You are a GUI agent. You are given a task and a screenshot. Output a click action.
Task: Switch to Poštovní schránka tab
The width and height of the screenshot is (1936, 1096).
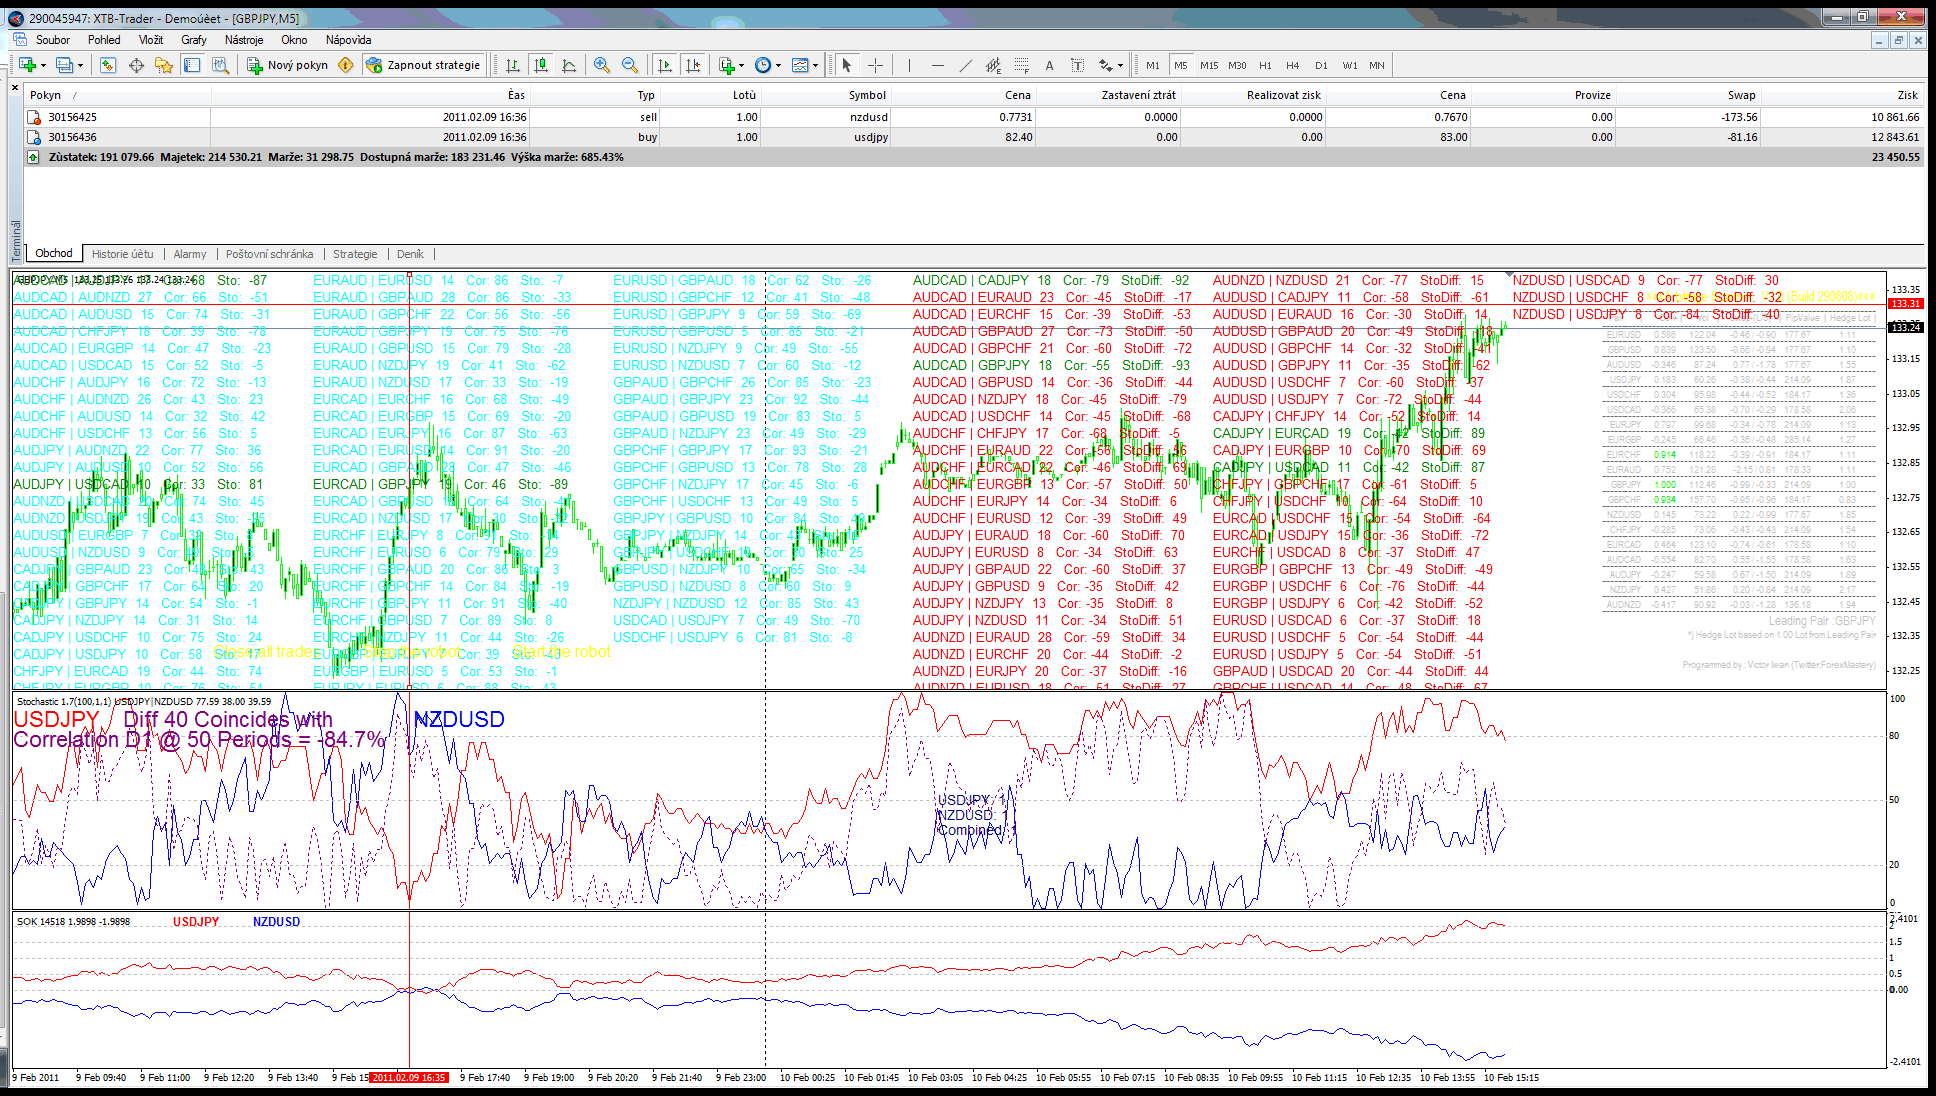click(269, 254)
